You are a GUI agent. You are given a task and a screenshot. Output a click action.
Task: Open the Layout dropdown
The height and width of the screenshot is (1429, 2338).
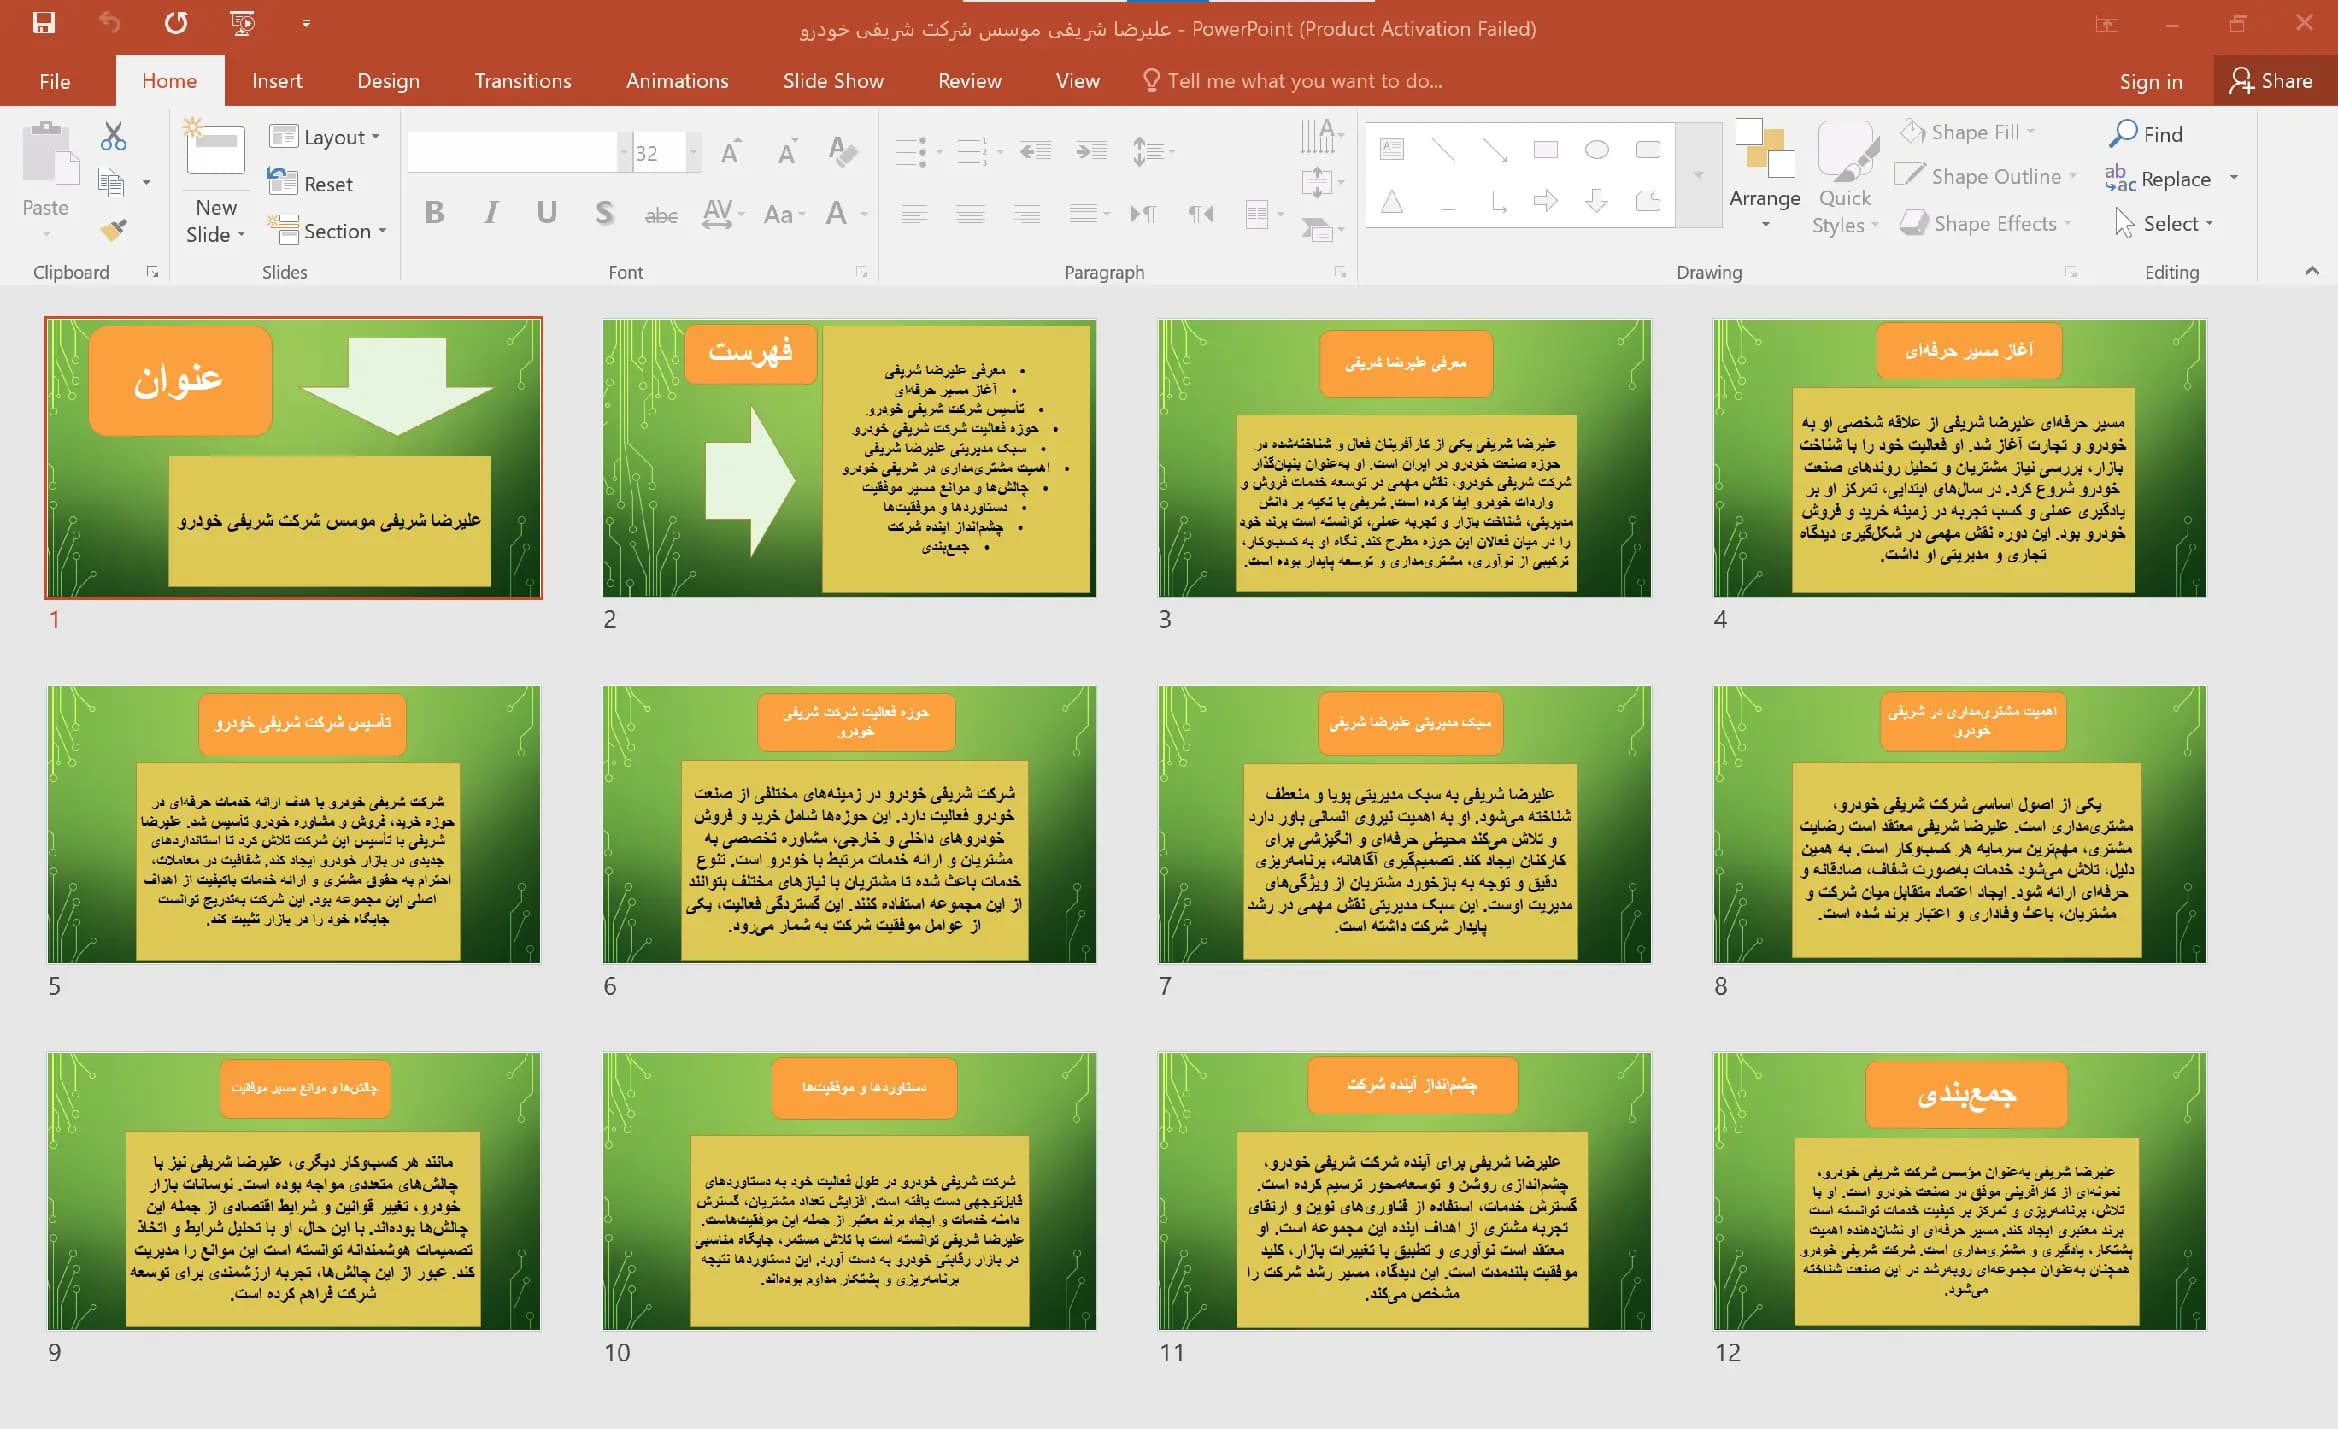pyautogui.click(x=325, y=137)
